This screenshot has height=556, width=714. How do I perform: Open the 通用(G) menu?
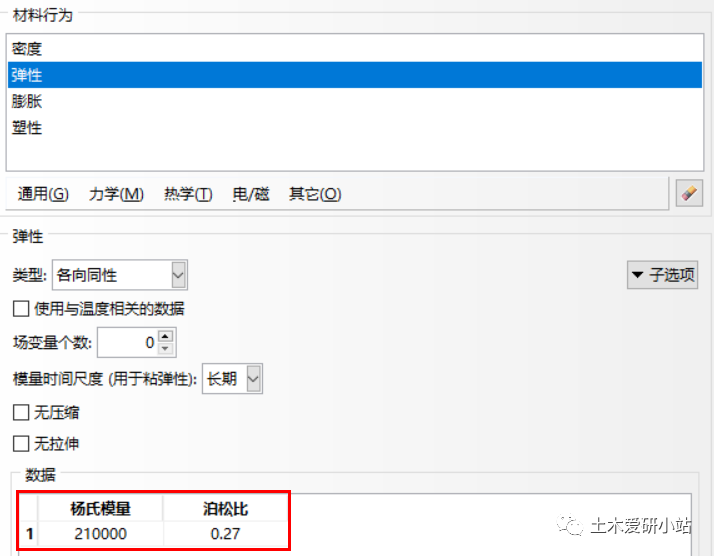[43, 194]
